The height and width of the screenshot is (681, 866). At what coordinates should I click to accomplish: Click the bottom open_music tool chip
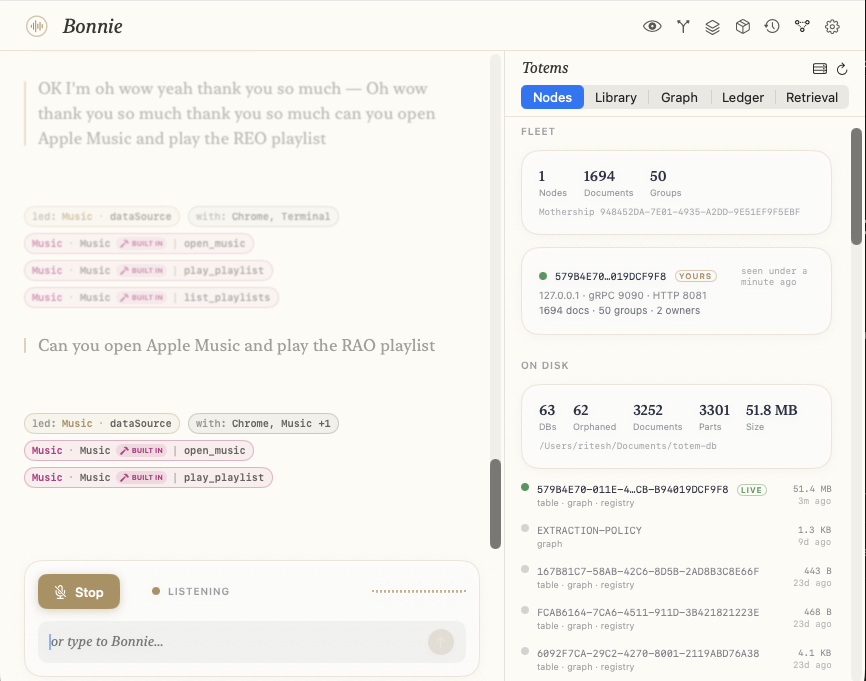[x=139, y=451]
